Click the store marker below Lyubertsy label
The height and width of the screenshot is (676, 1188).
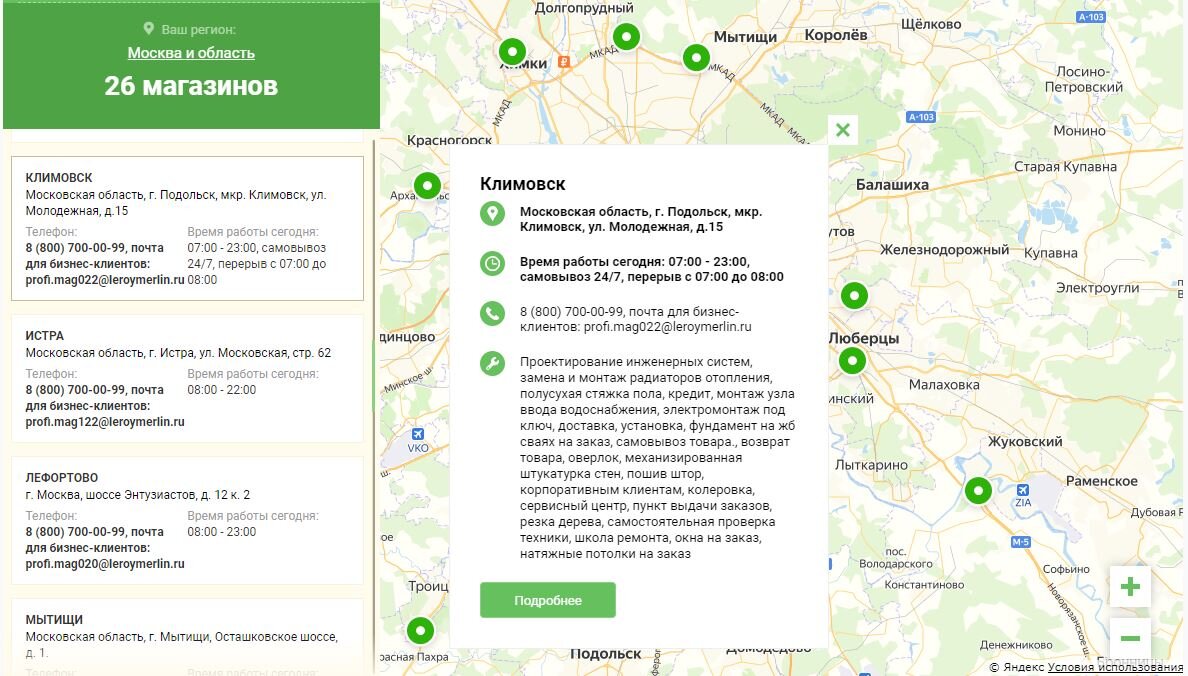(852, 361)
